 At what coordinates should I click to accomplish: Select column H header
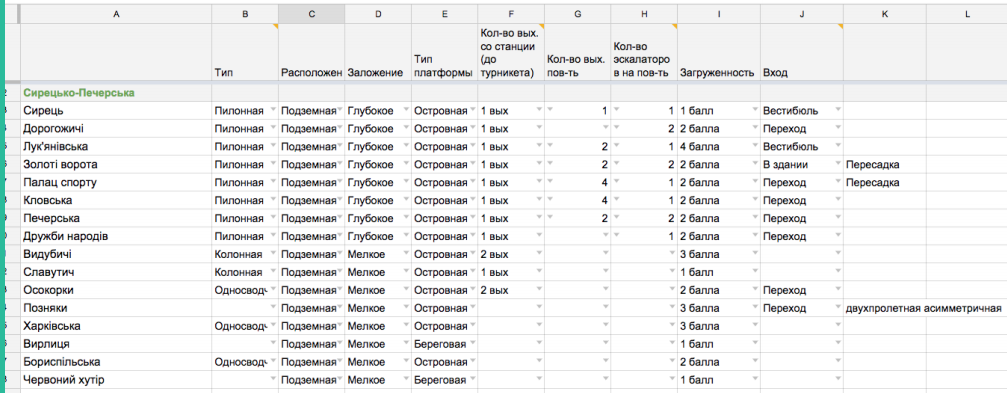click(x=644, y=13)
